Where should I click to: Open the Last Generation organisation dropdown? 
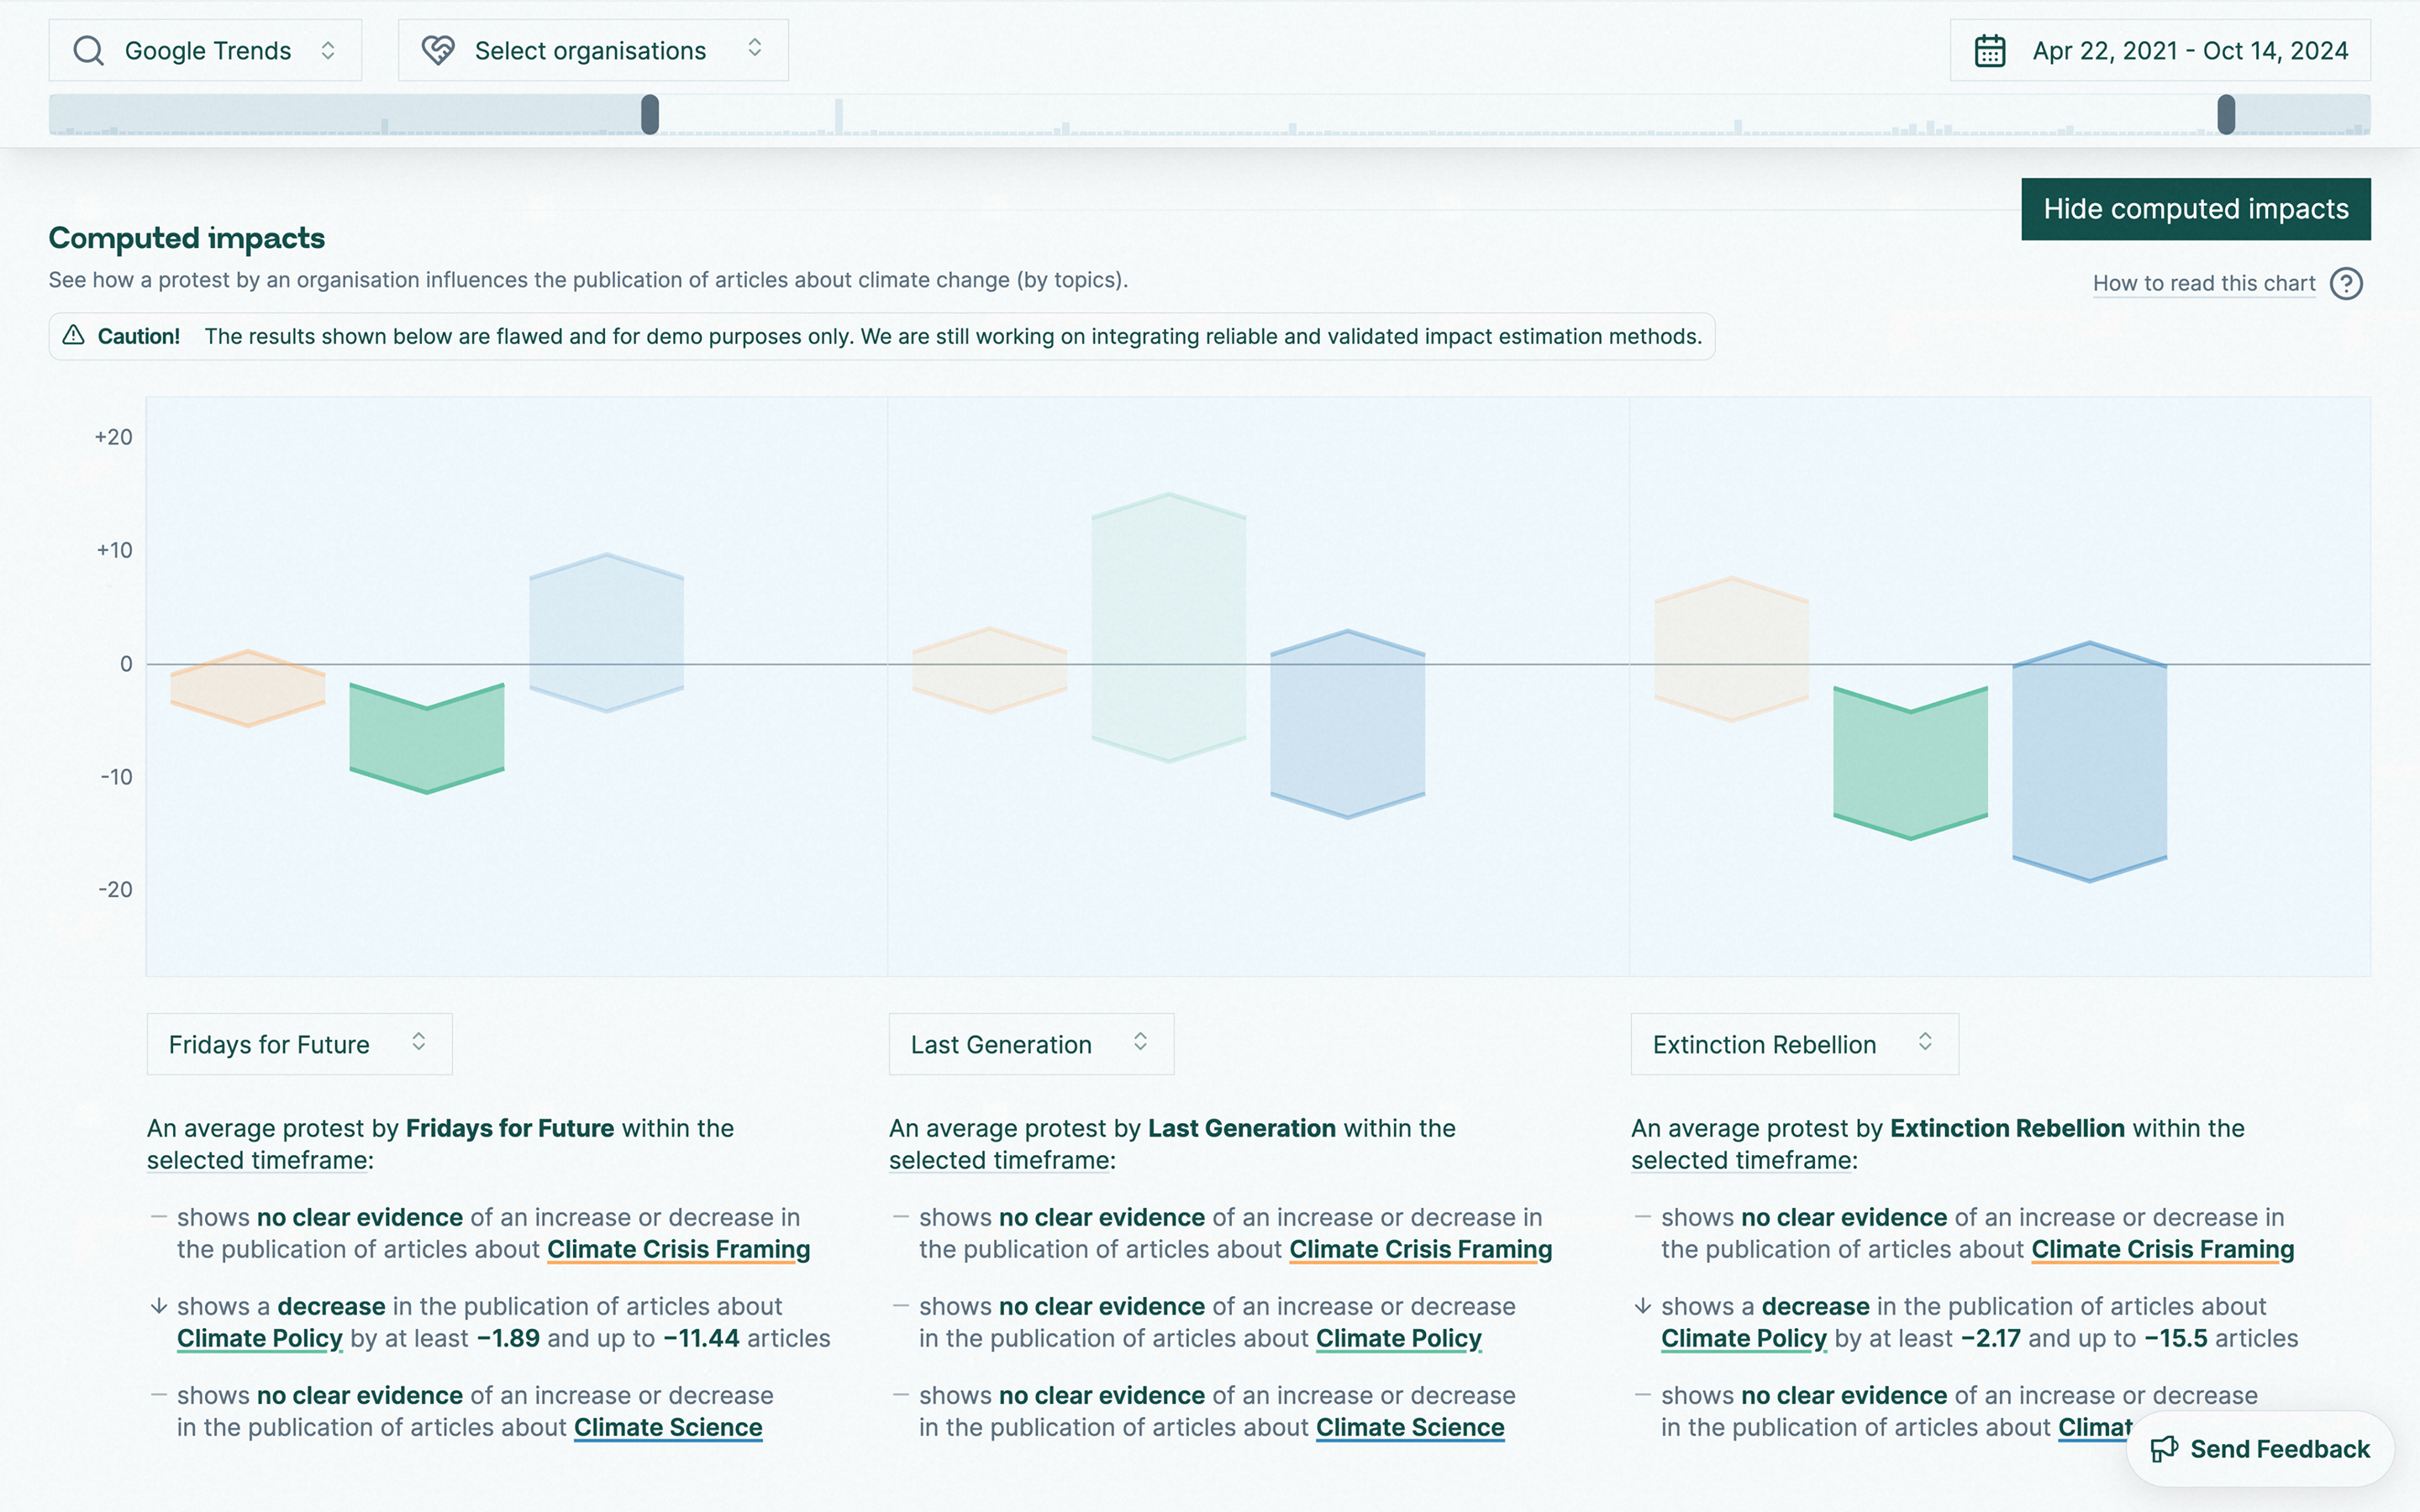1031,1044
